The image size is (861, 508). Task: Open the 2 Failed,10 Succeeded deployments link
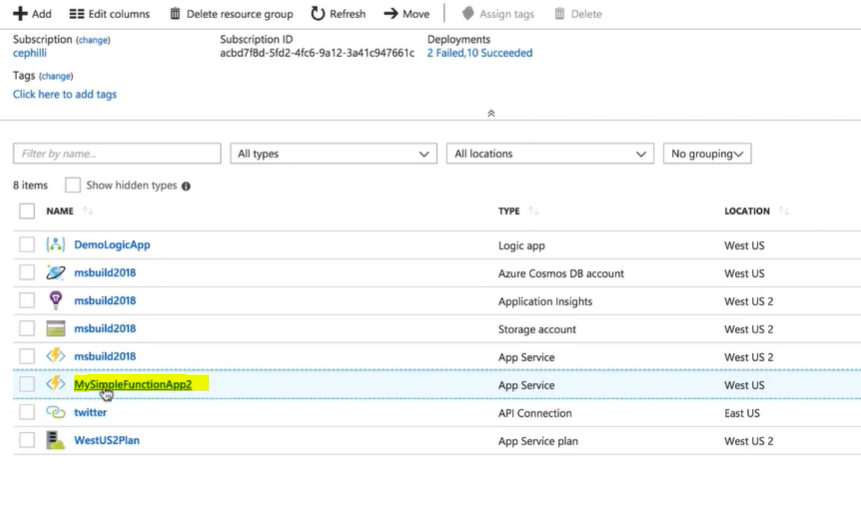pyautogui.click(x=479, y=53)
